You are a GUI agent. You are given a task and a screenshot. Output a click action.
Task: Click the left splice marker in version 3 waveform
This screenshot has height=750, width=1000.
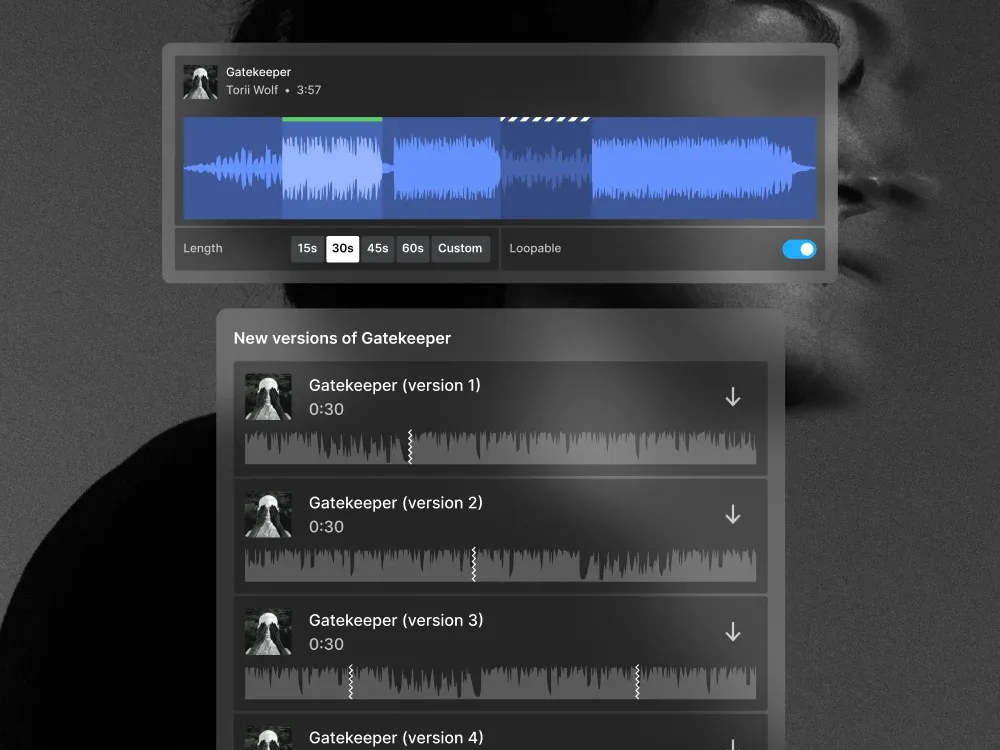pos(351,682)
